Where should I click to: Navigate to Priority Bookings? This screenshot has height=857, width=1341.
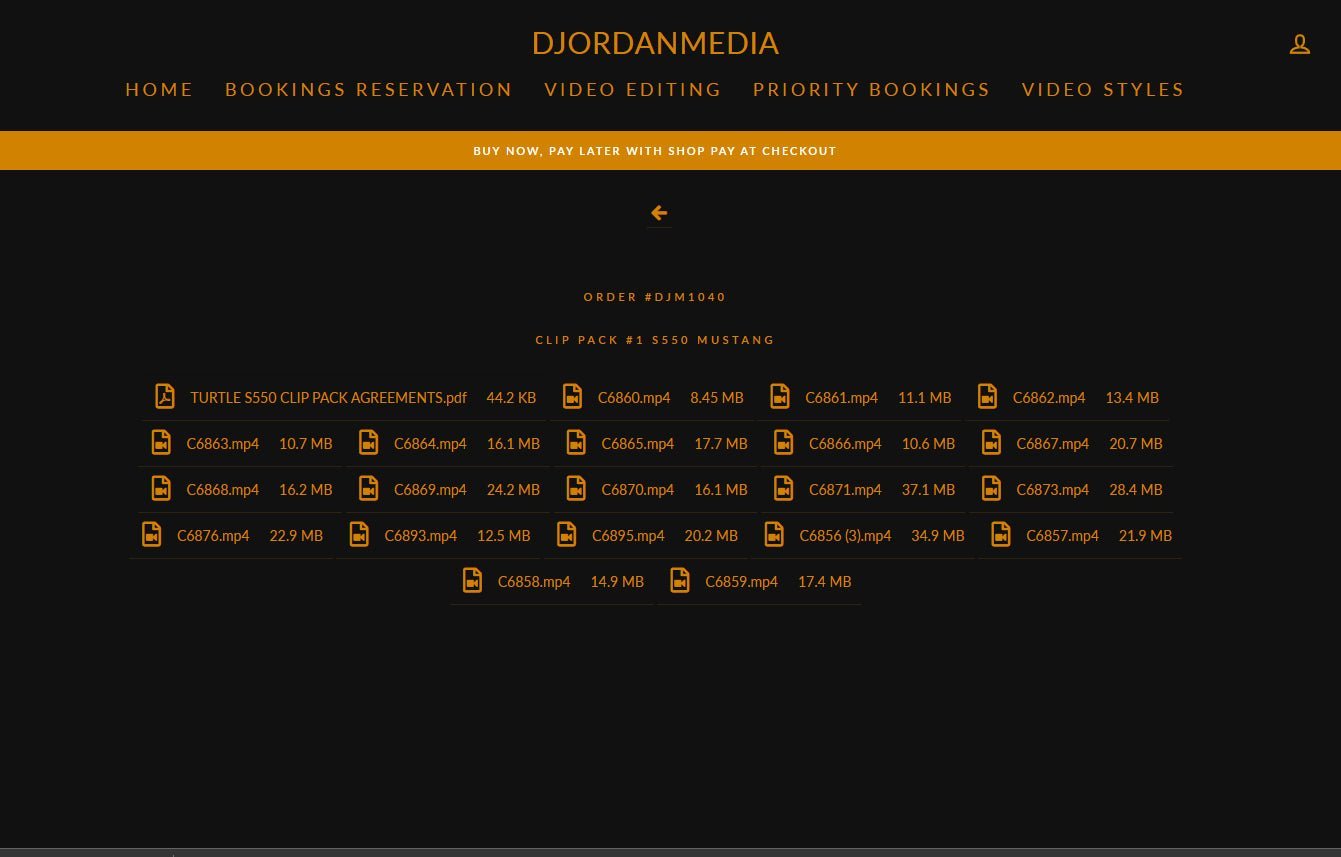tap(871, 90)
